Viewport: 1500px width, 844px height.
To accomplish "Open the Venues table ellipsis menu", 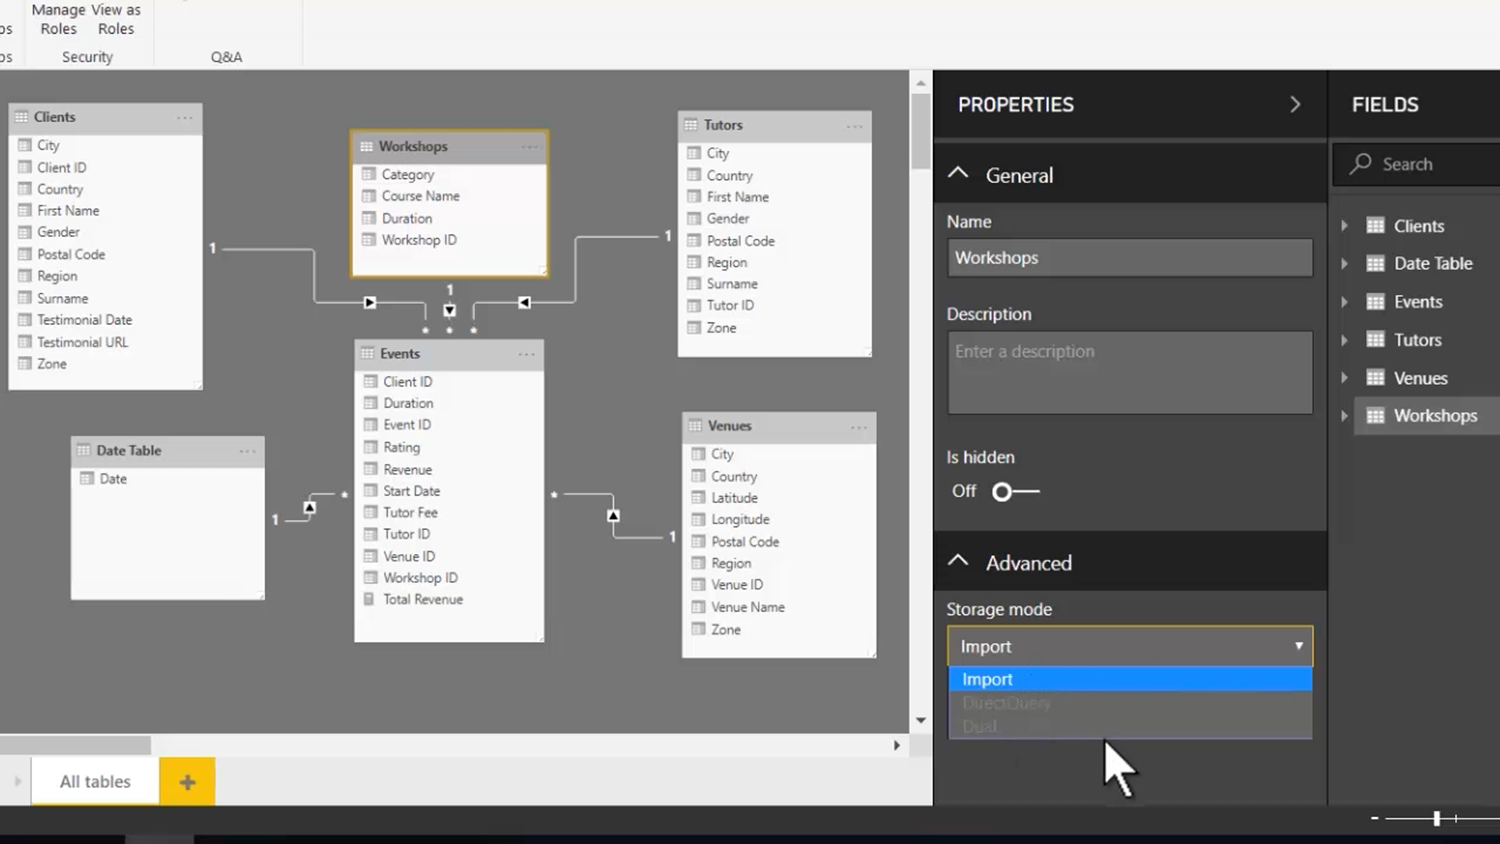I will click(858, 427).
